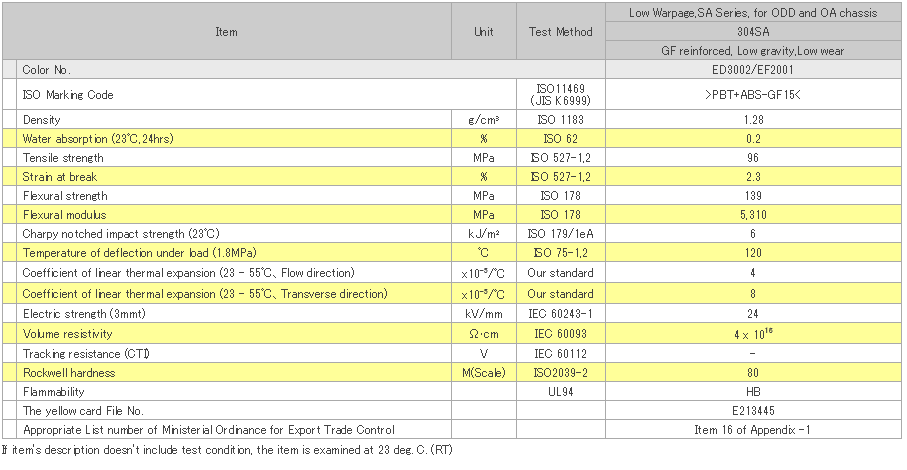Click the Charpy impact value '6'
907x470 pixels.
tap(753, 234)
